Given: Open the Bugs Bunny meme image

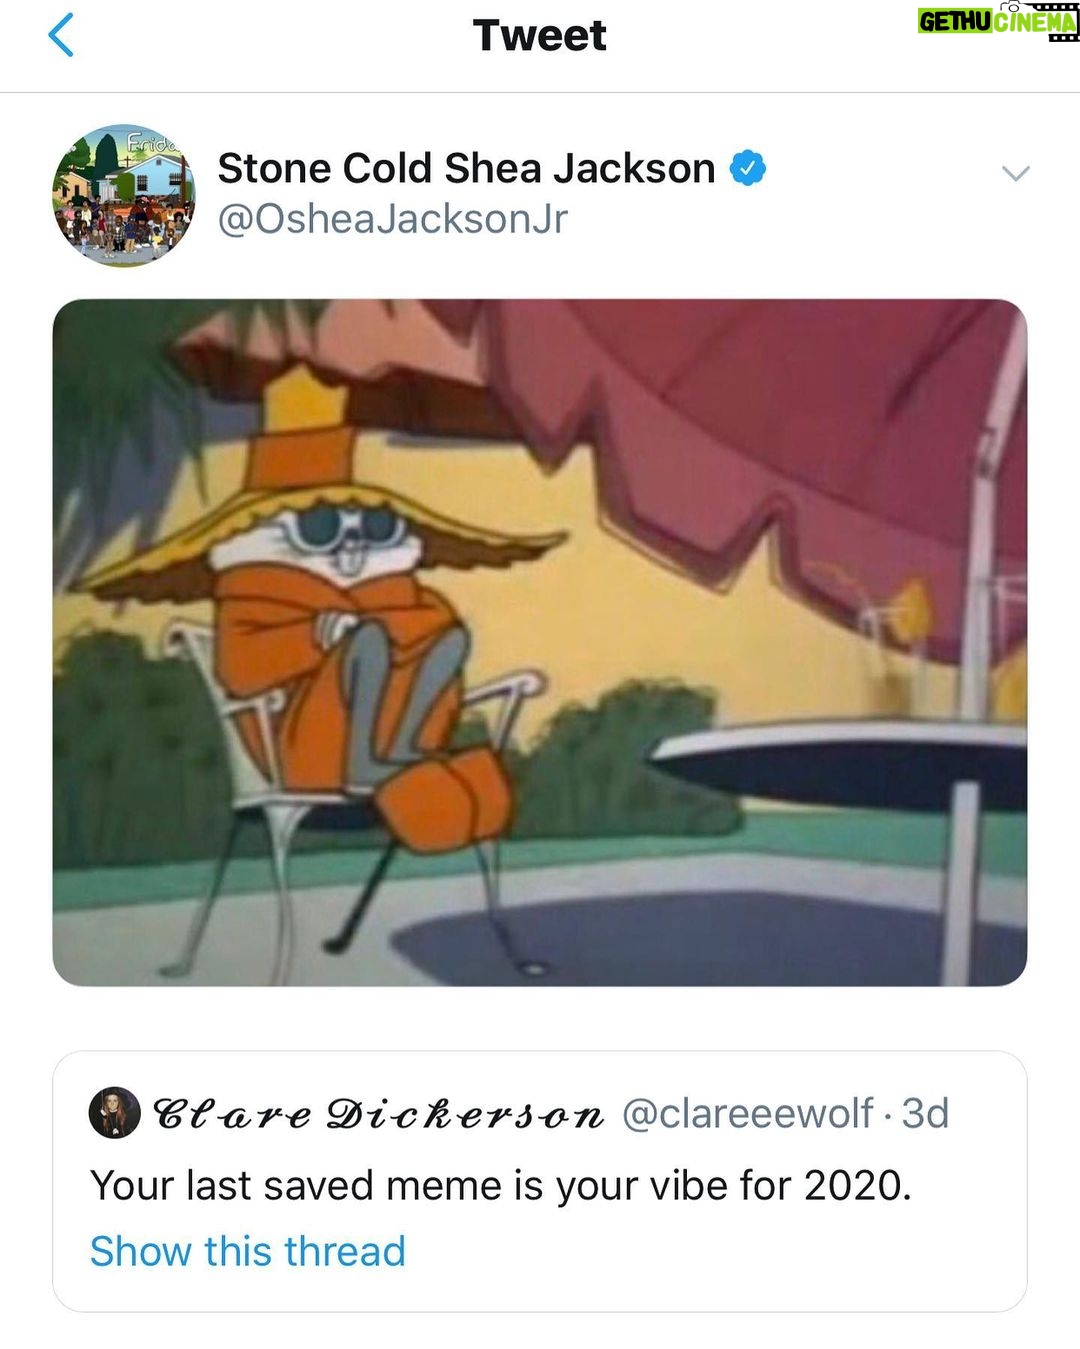Looking at the screenshot, I should point(540,642).
